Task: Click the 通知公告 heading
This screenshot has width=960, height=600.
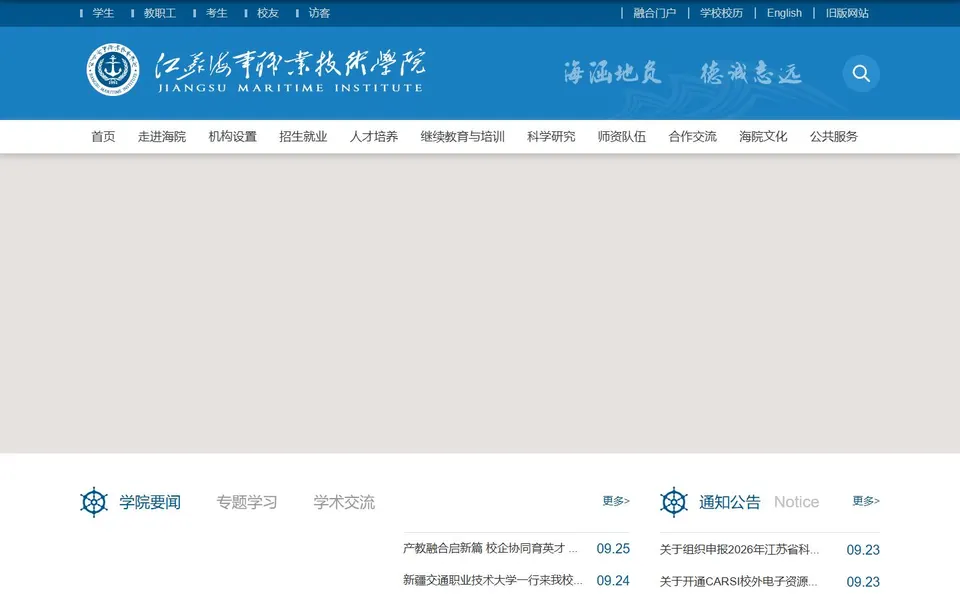Action: coord(730,502)
